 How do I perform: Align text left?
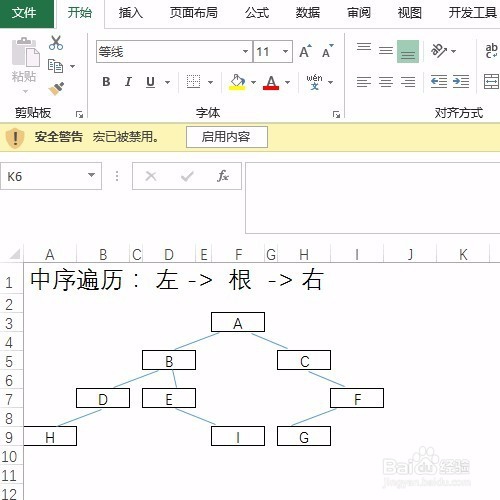pyautogui.click(x=364, y=82)
